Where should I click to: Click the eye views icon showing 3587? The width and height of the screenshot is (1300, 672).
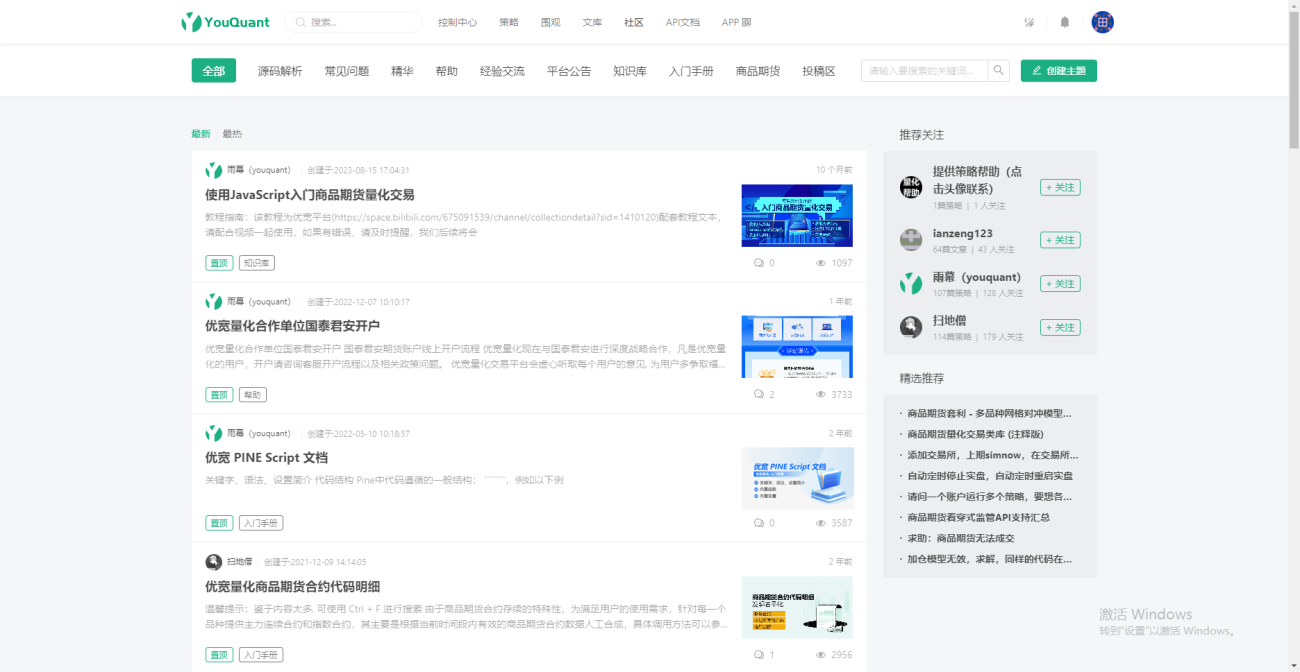coord(821,523)
